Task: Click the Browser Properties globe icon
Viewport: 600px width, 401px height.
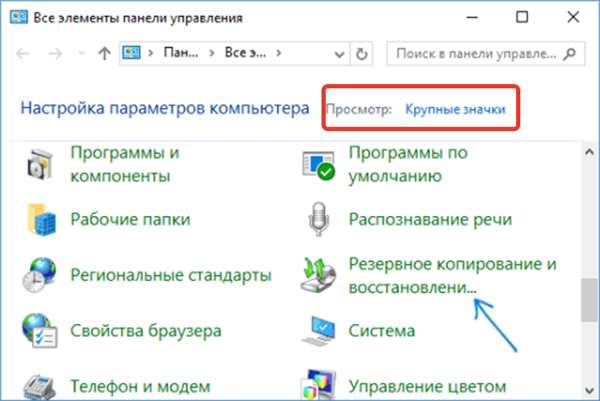Action: (40, 331)
